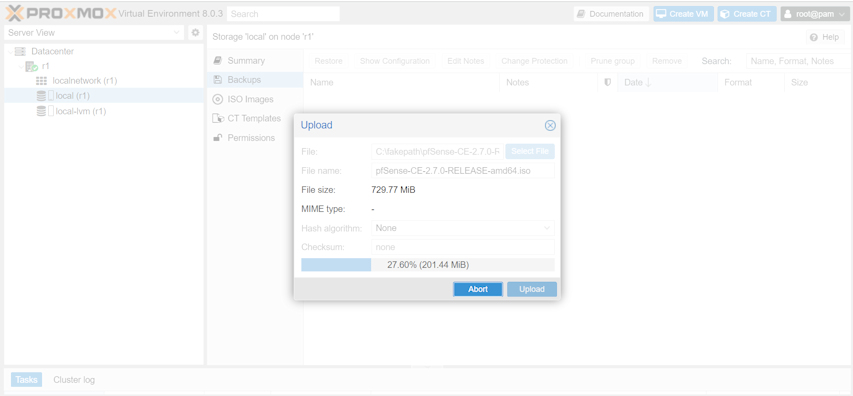Abort the ISO upload
This screenshot has height=396, width=853.
[x=478, y=289]
